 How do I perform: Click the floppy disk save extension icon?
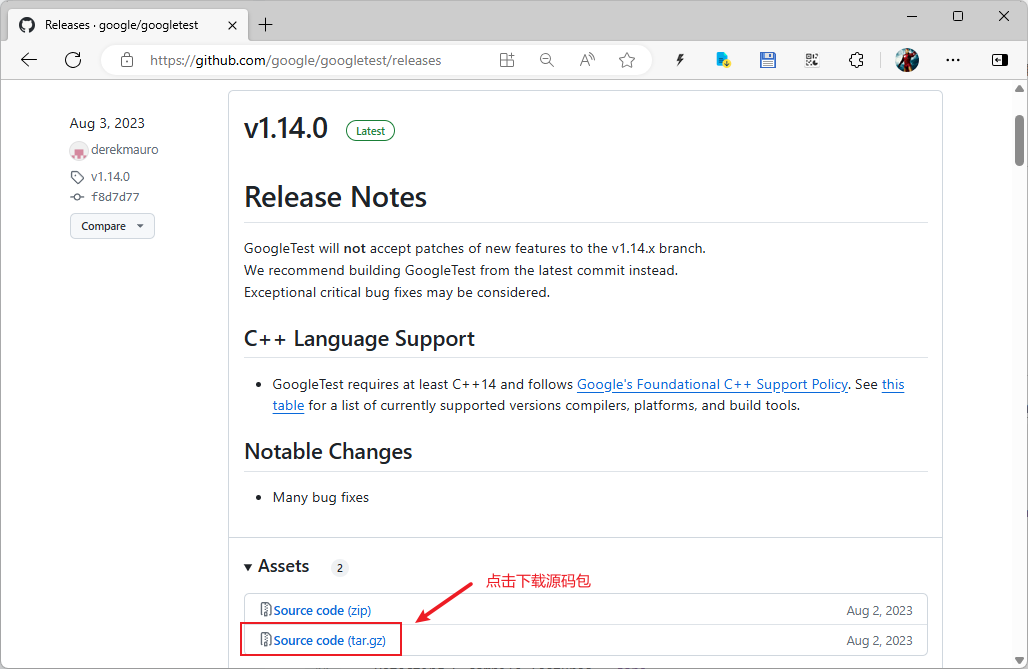click(x=768, y=60)
